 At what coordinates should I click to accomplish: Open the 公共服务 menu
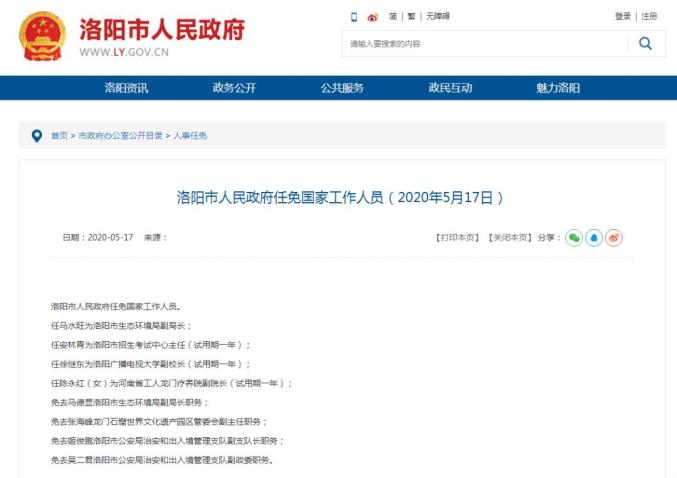pos(342,88)
